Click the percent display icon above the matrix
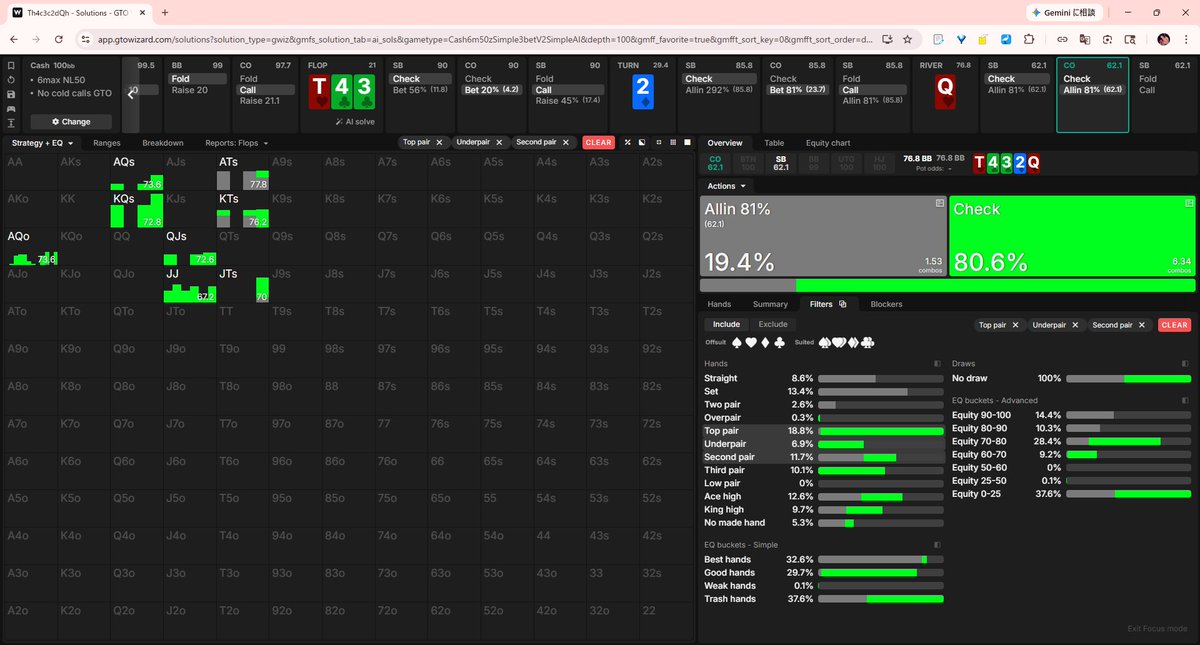The image size is (1200, 645). pyautogui.click(x=628, y=142)
